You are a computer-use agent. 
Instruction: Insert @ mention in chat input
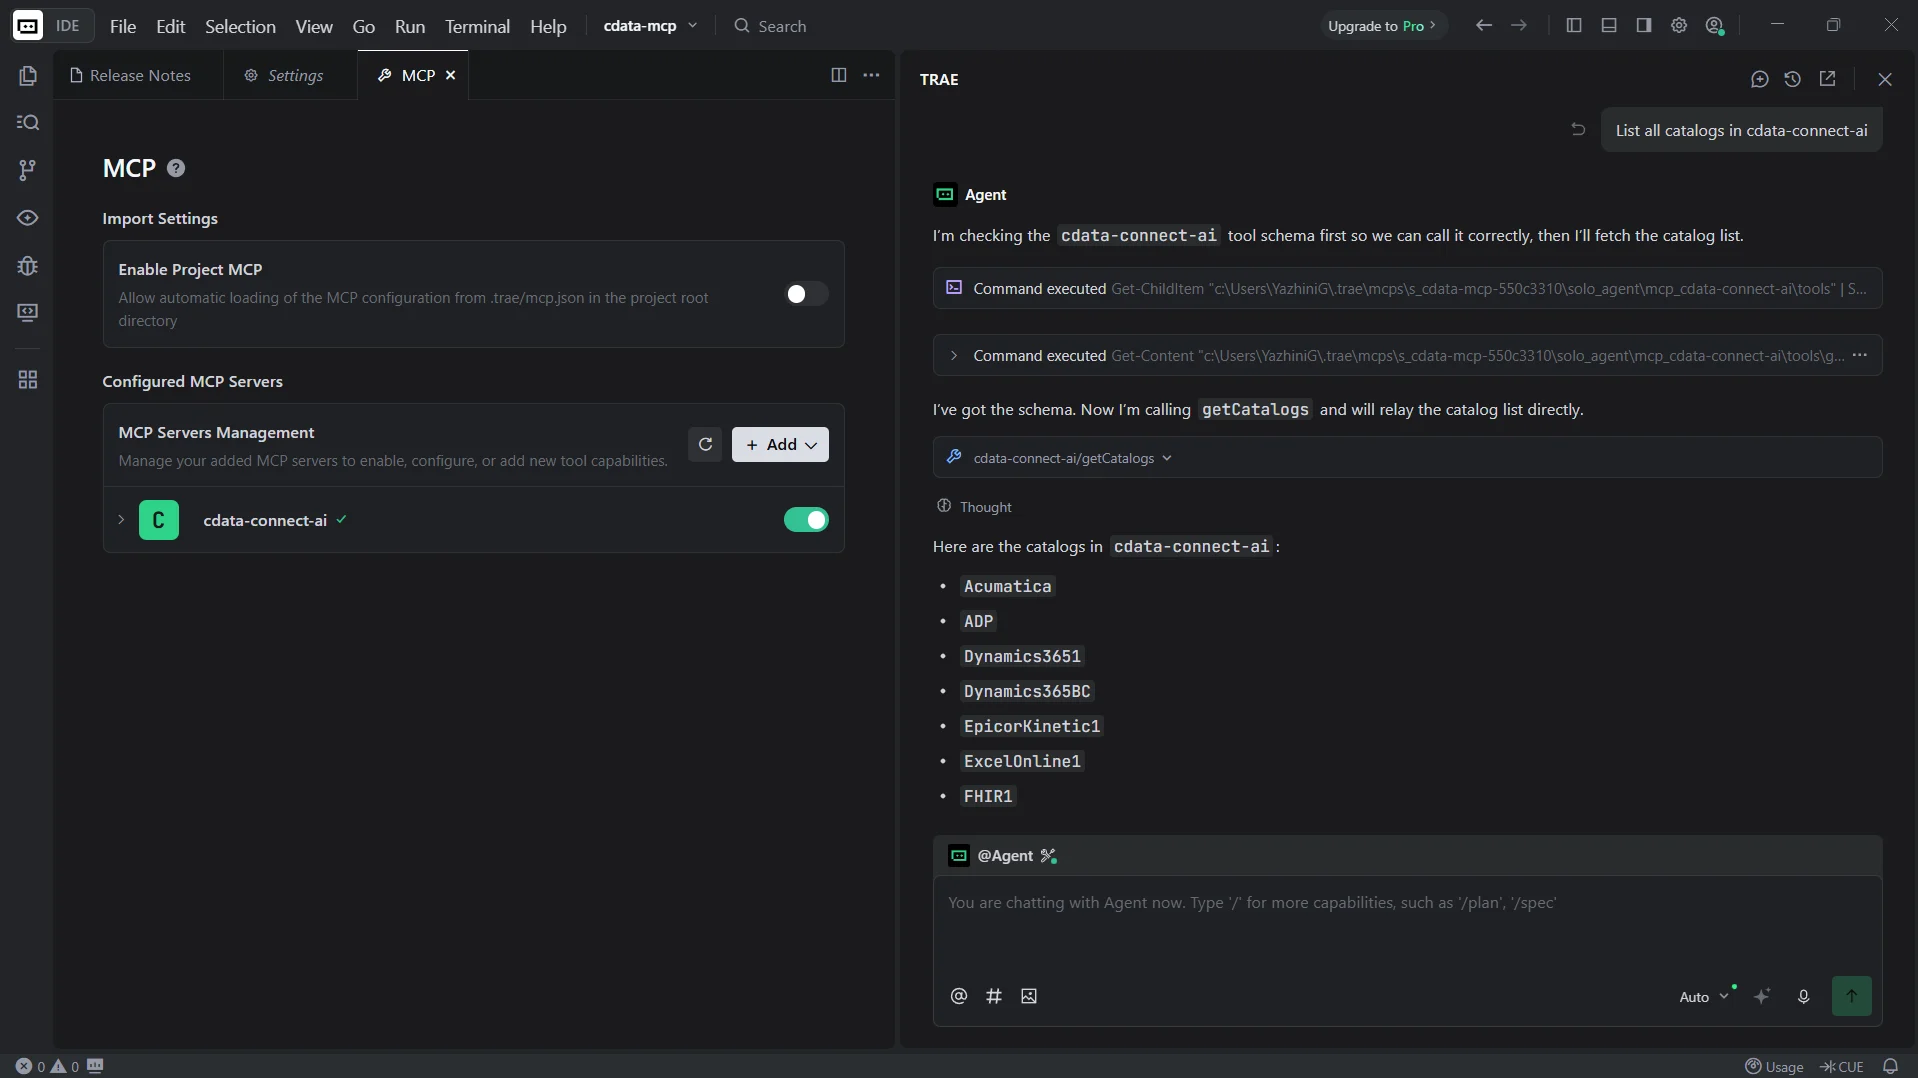[x=959, y=996]
